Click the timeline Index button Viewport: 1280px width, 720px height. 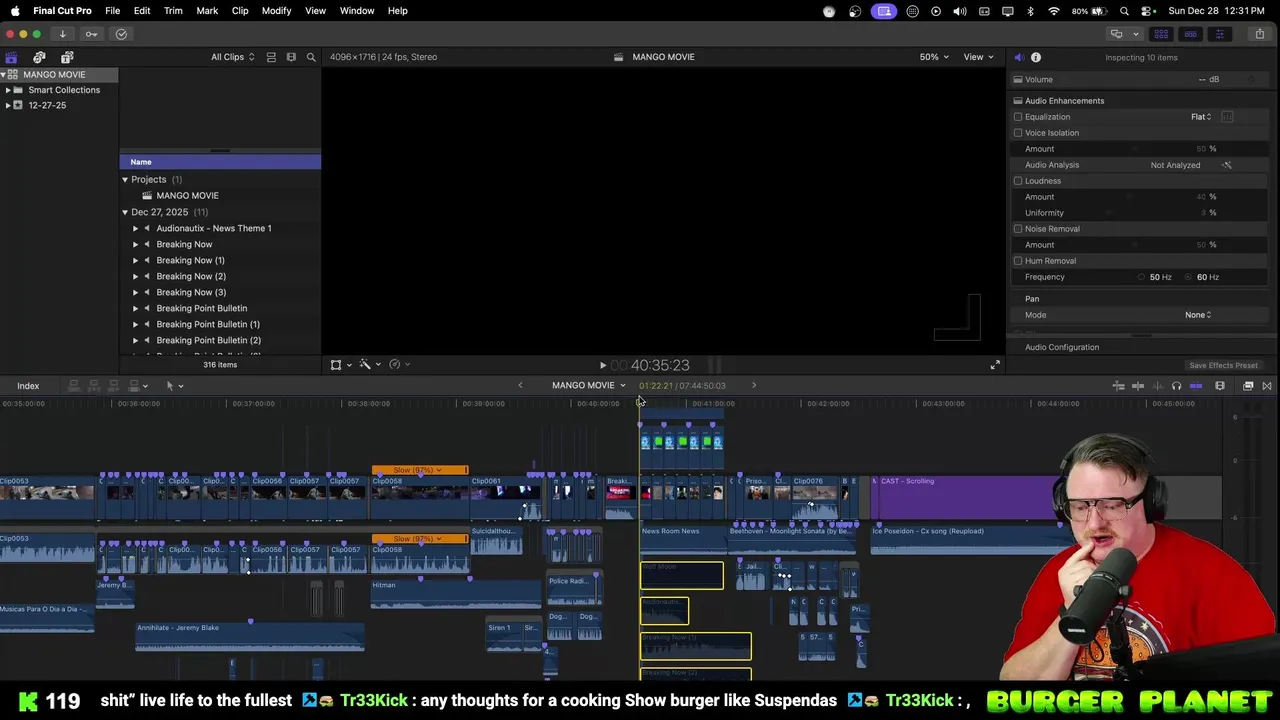[28, 386]
